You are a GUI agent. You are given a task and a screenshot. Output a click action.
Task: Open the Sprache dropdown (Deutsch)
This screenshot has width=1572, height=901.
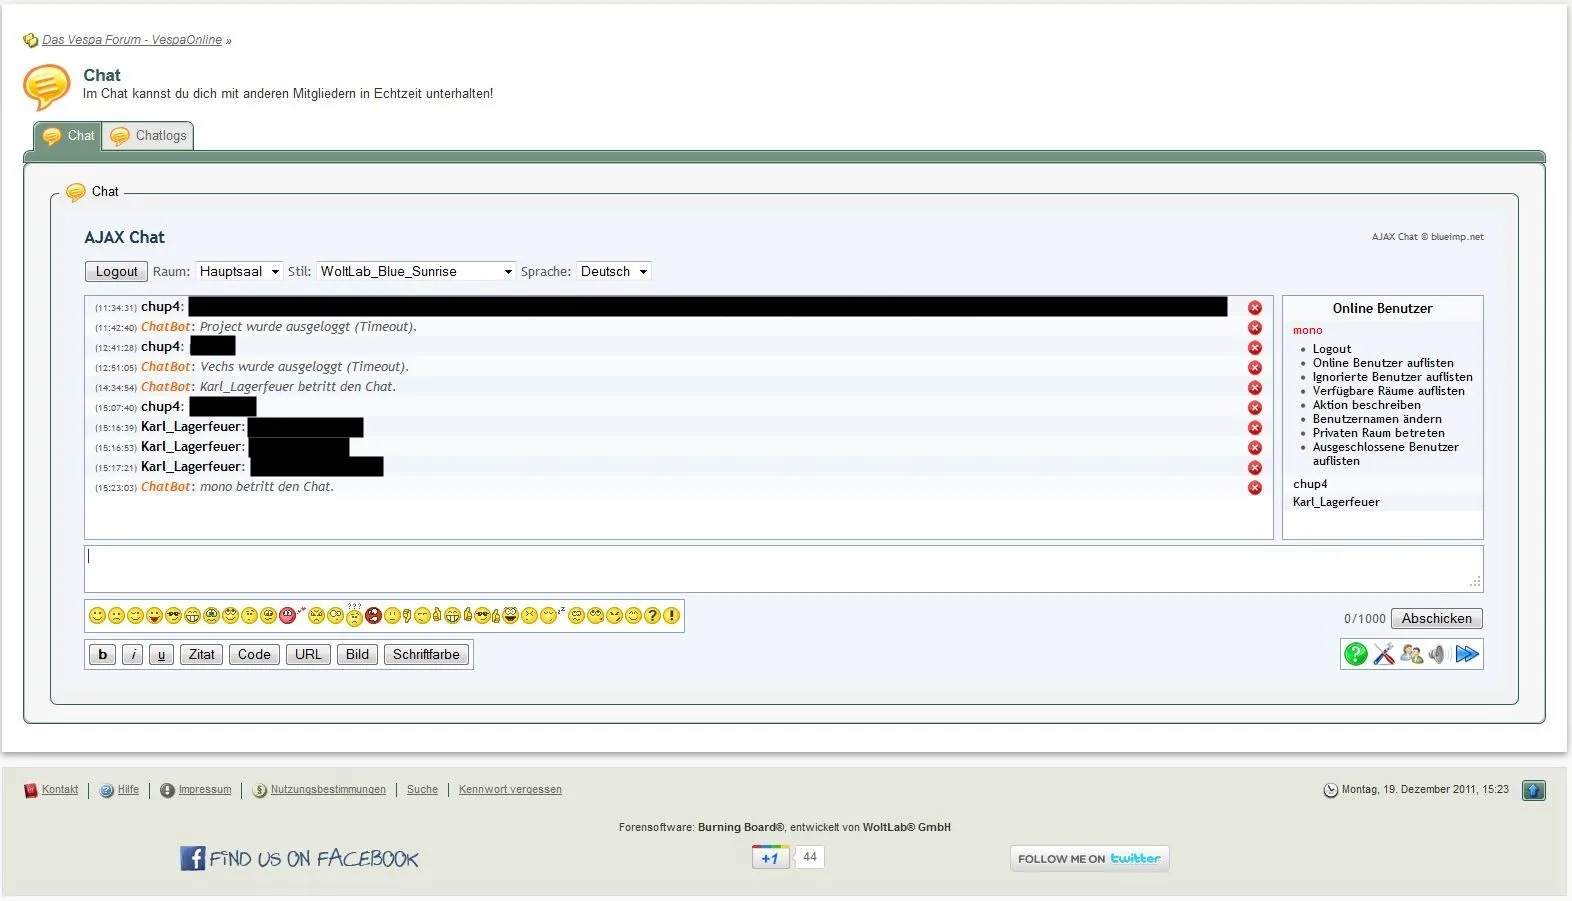pyautogui.click(x=614, y=272)
